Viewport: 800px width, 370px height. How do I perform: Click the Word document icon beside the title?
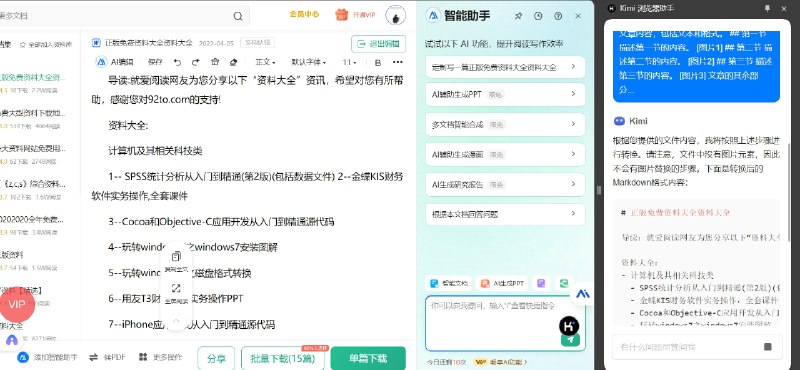(96, 43)
